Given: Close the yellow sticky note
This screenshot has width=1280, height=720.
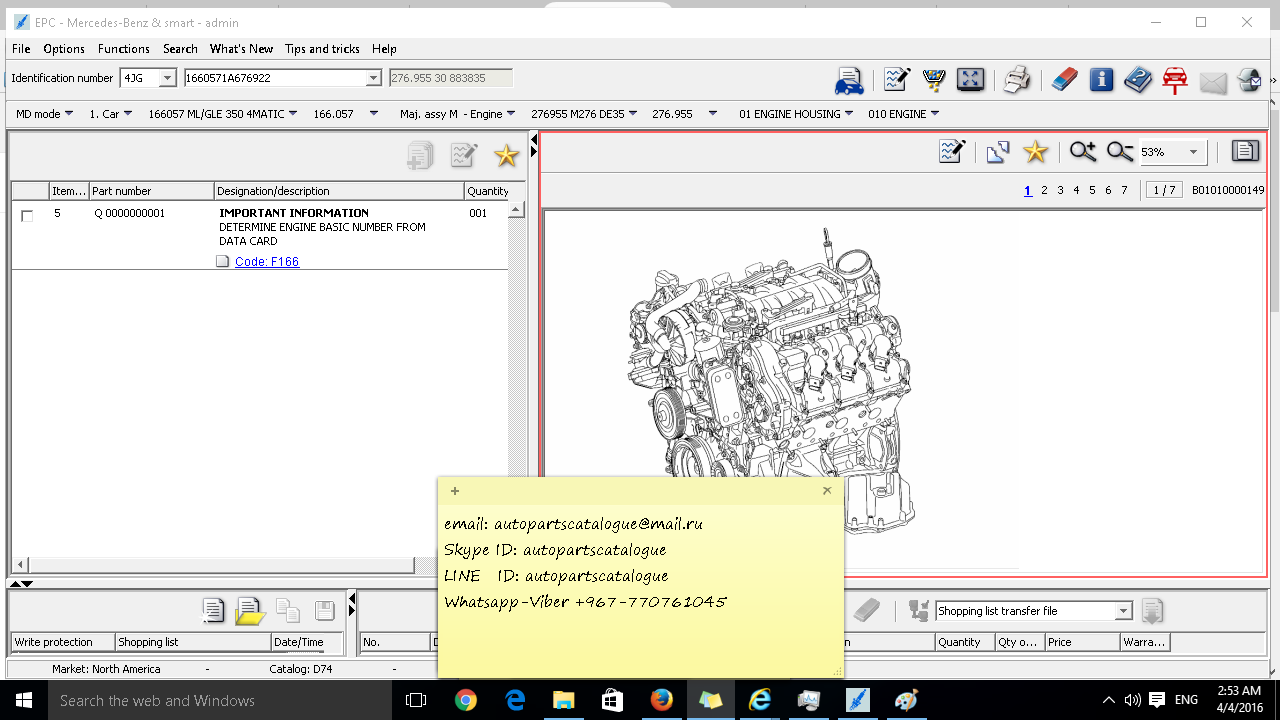Looking at the screenshot, I should click(x=827, y=491).
